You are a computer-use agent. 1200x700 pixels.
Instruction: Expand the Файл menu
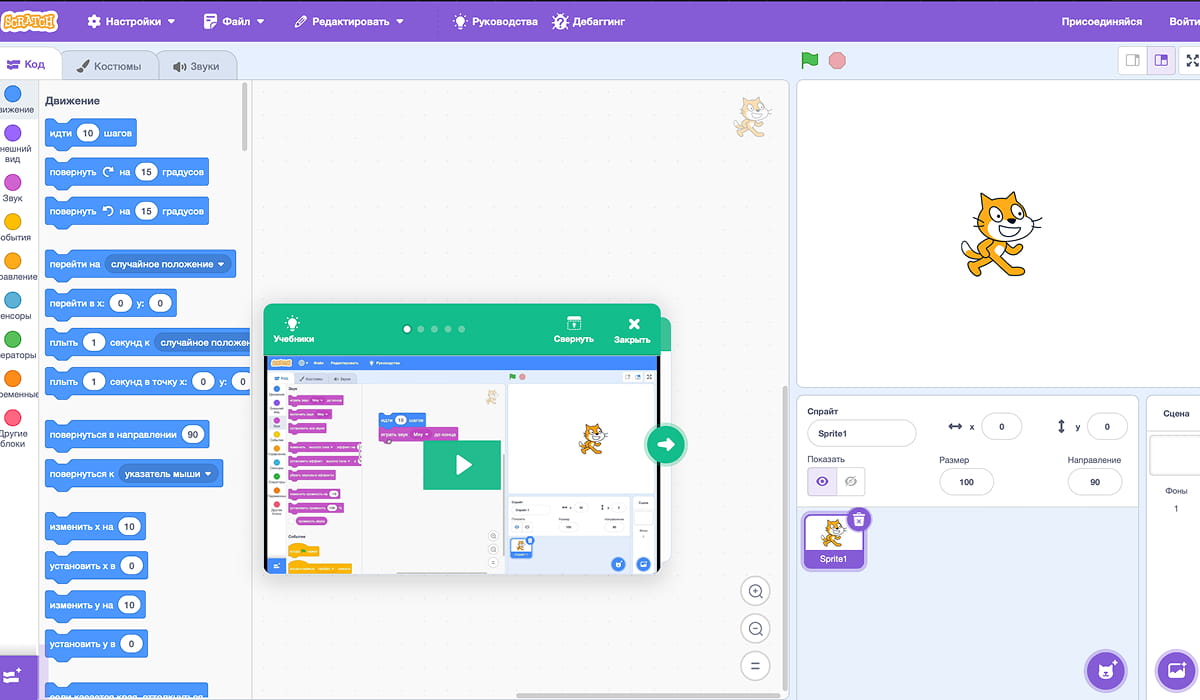(x=235, y=21)
